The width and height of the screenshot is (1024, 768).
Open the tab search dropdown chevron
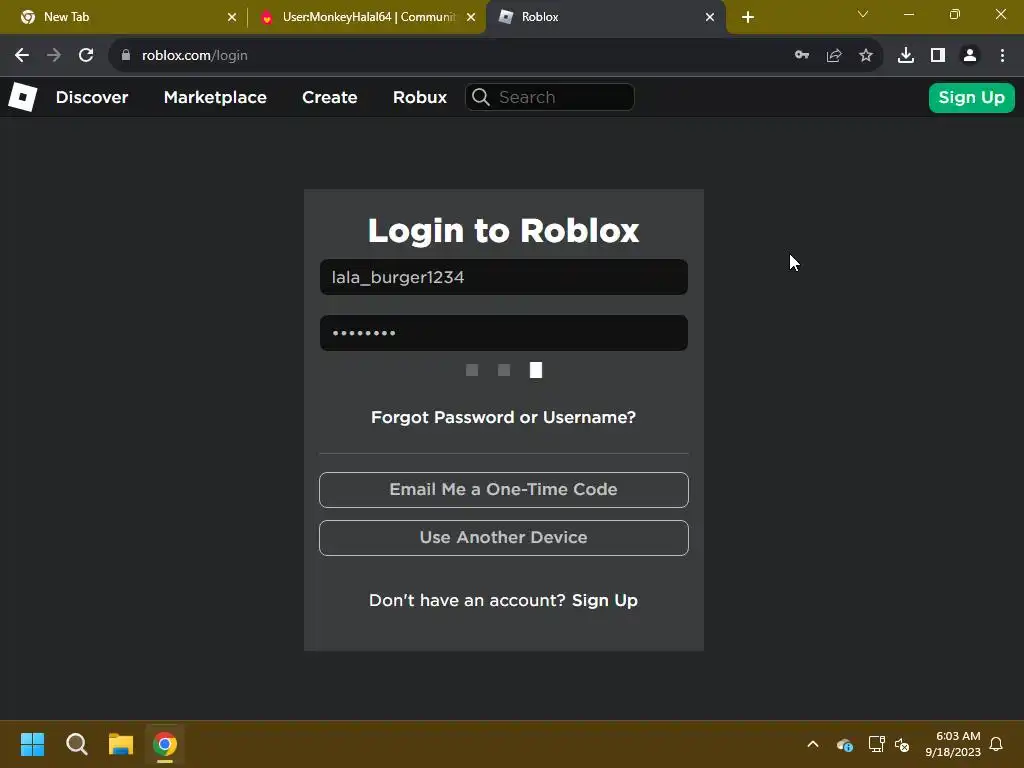click(x=863, y=14)
